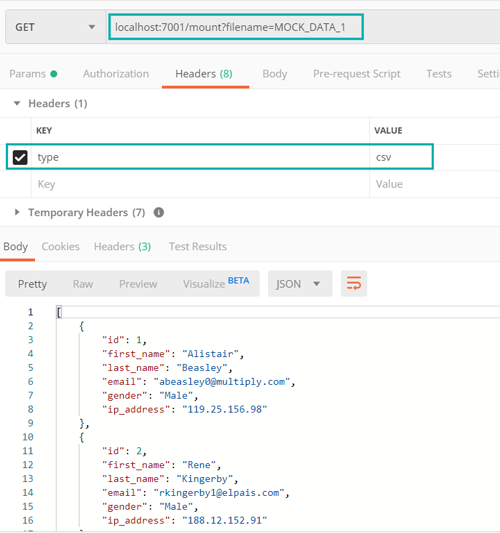Screen dimensions: 500x533
Task: Open the JSON format dropdown
Action: 300,283
